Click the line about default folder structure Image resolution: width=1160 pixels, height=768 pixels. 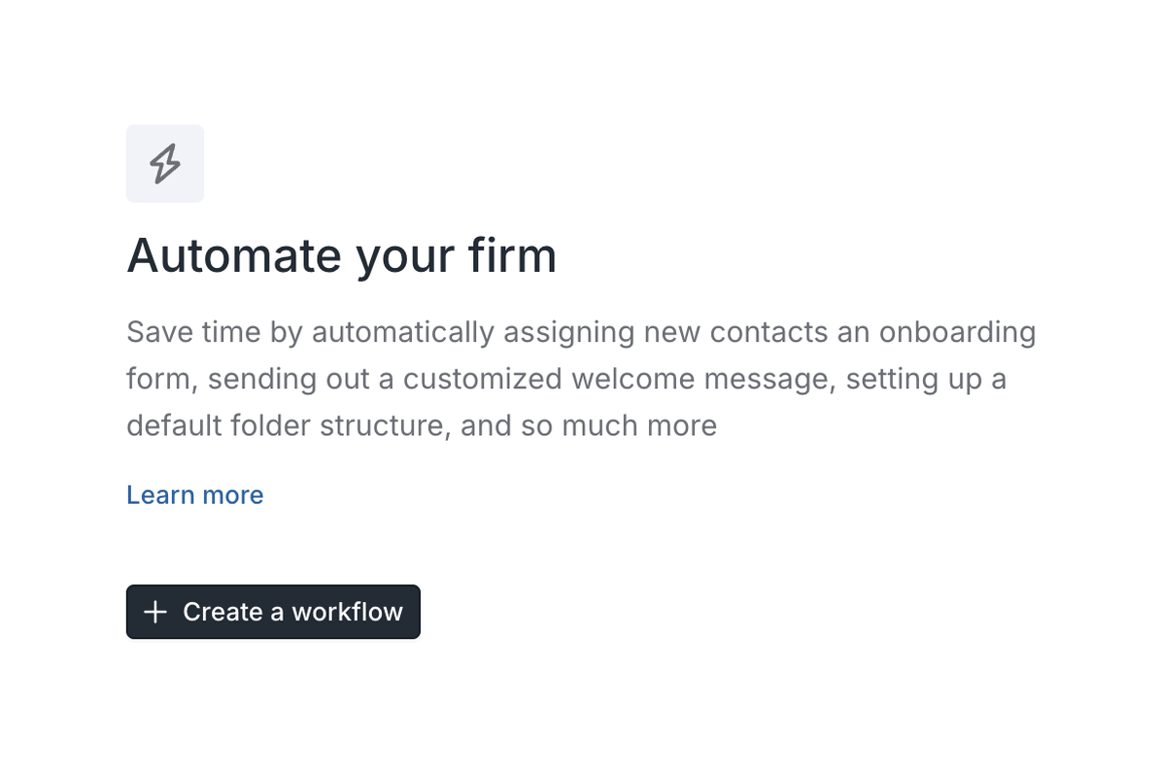click(x=422, y=425)
